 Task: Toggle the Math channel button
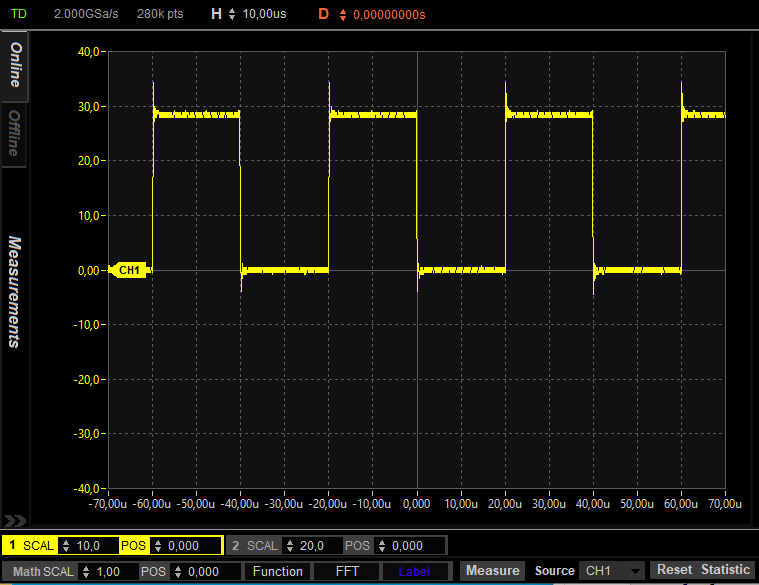pos(26,571)
